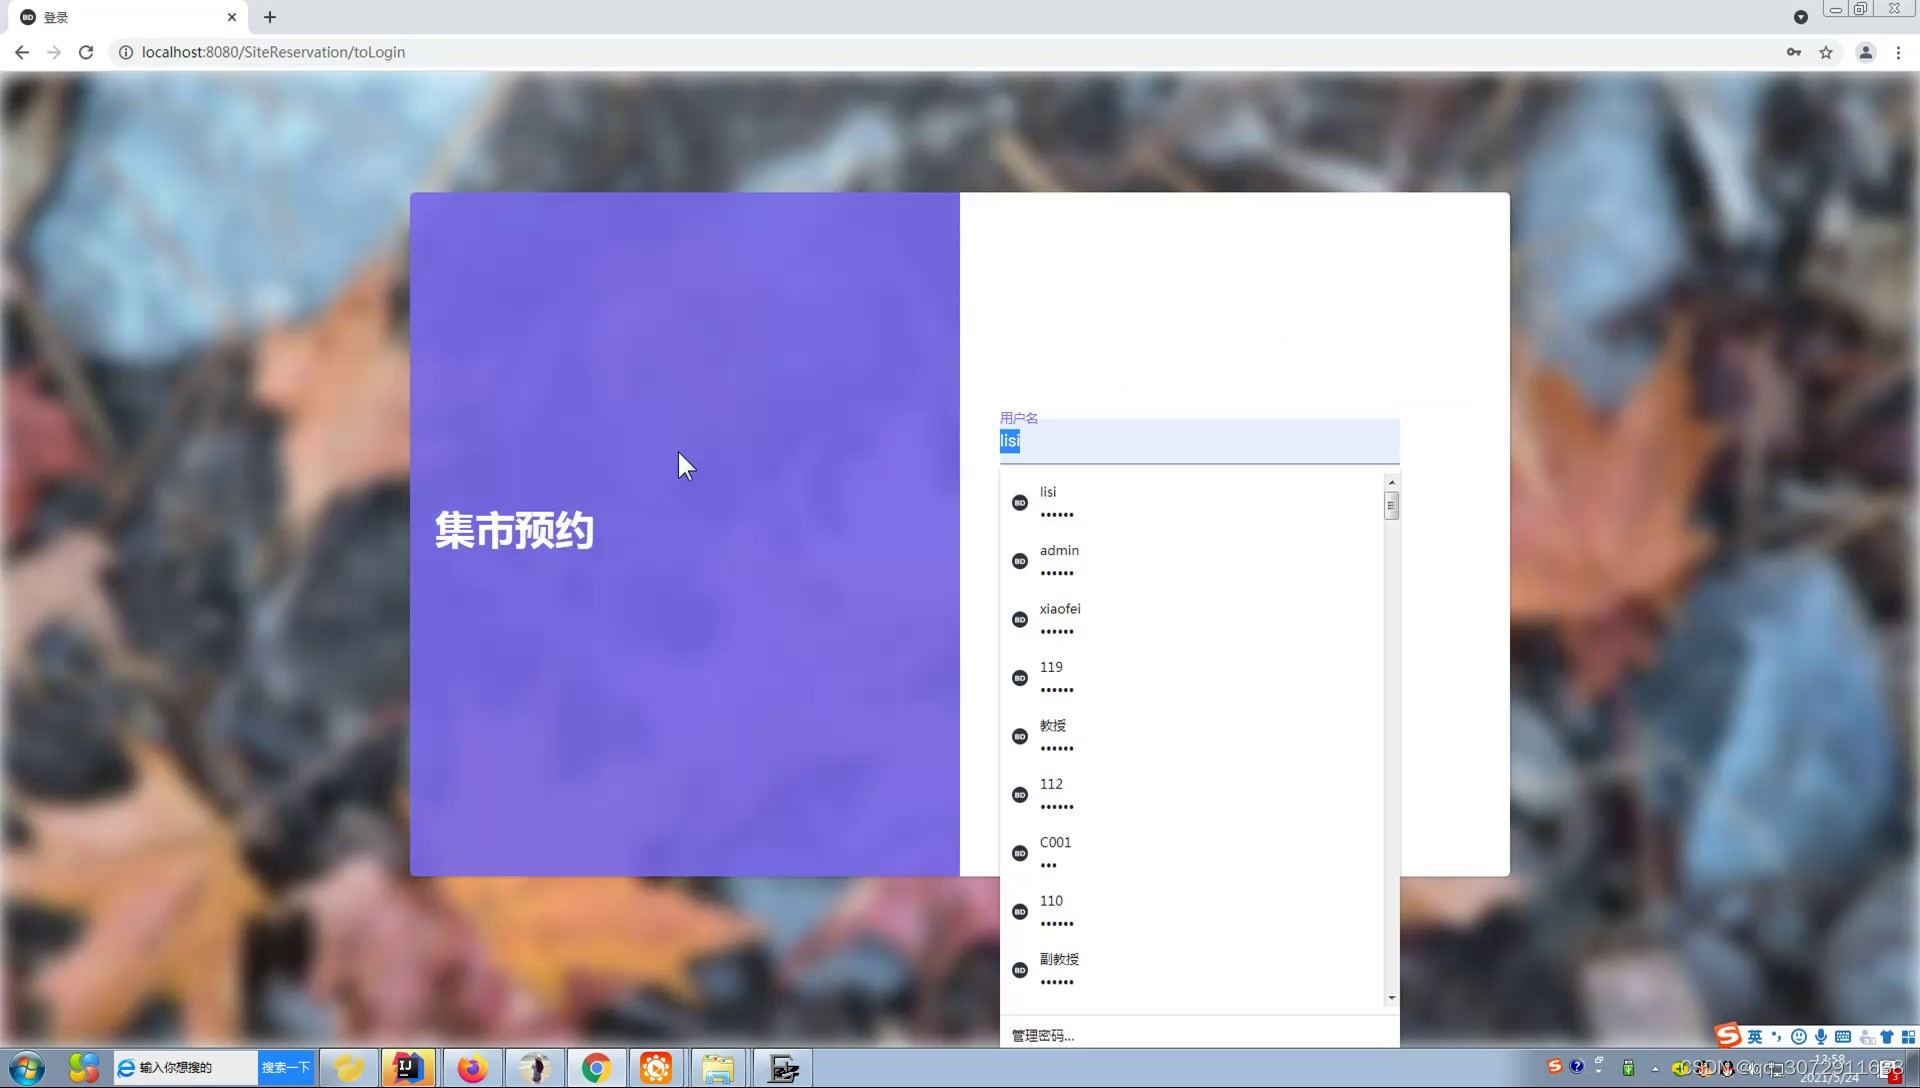Open Sogou emoji smiley icon
This screenshot has width=1920, height=1088.
(1799, 1037)
